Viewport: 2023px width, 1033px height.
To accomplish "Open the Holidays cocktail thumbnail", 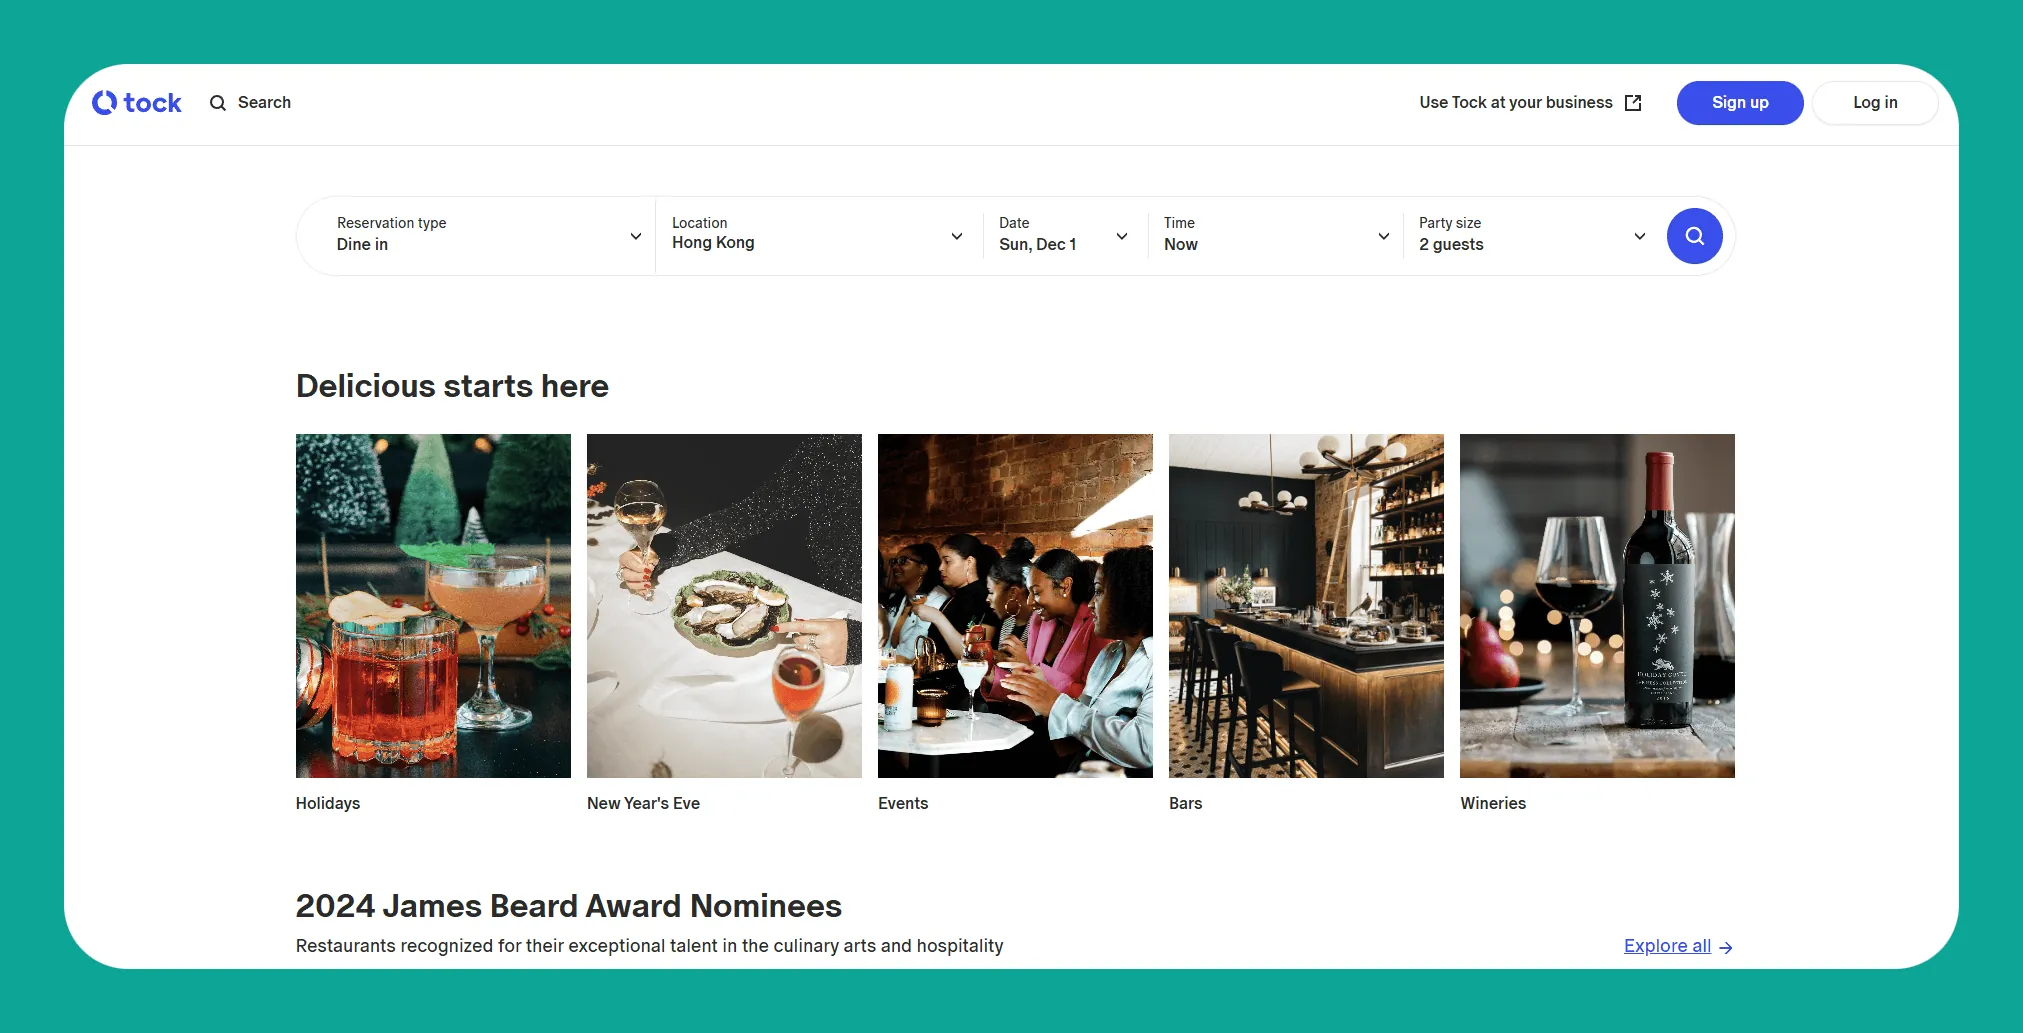I will coord(433,606).
